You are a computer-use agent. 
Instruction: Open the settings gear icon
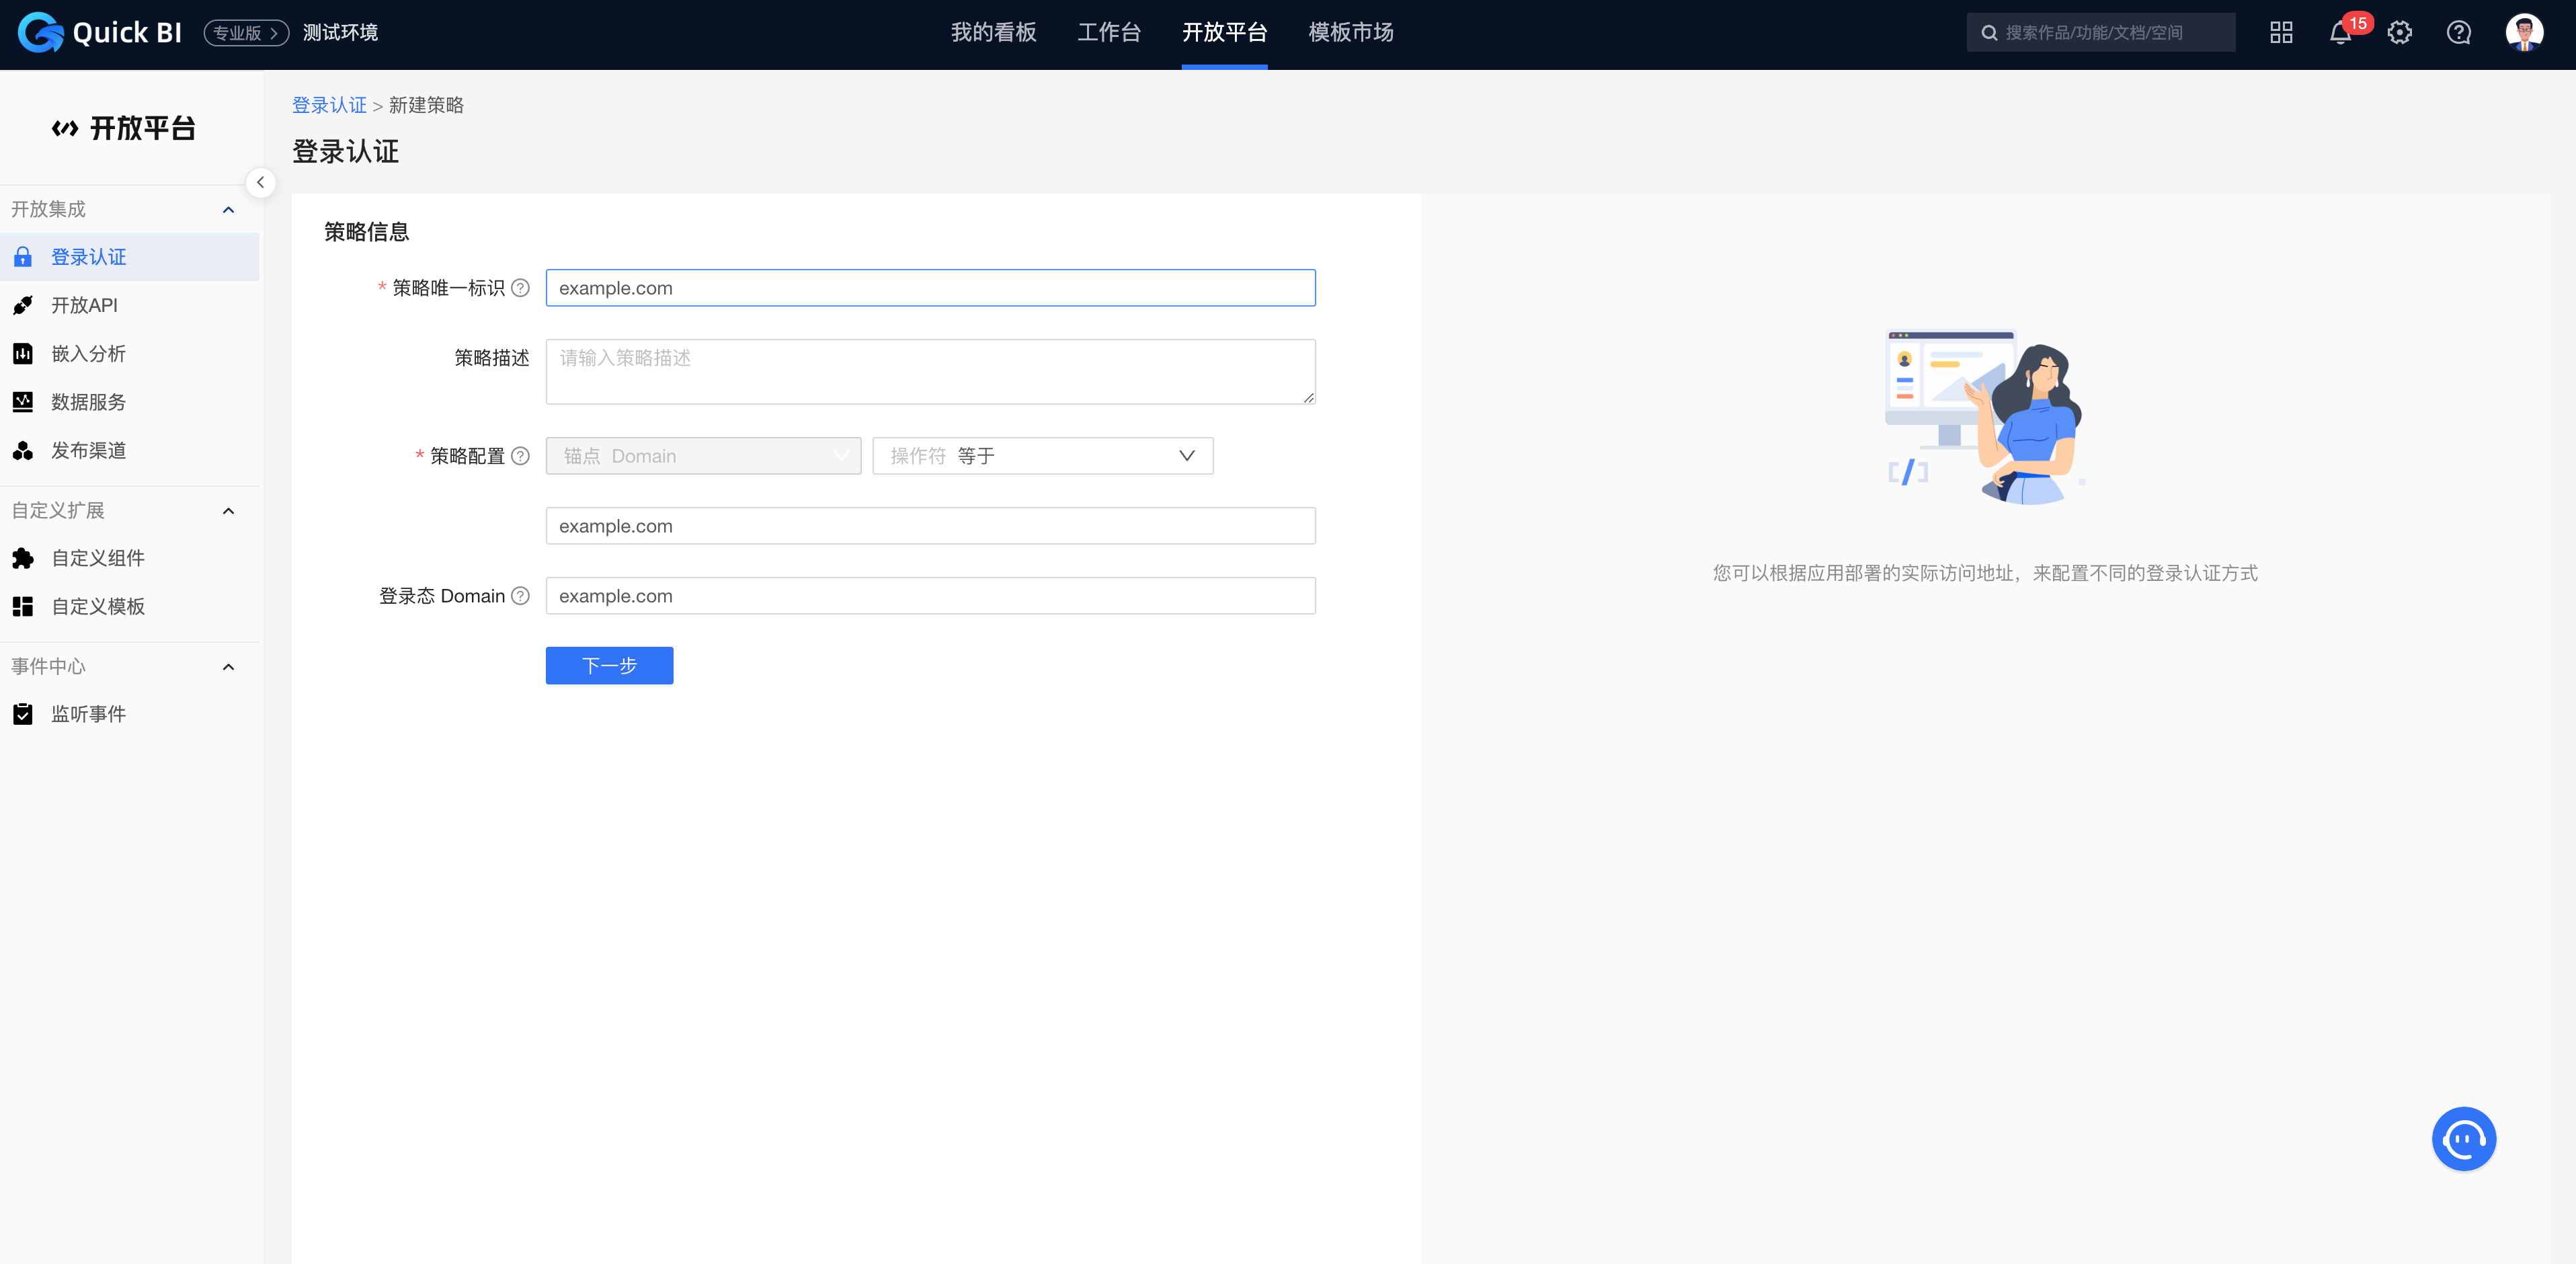point(2399,33)
